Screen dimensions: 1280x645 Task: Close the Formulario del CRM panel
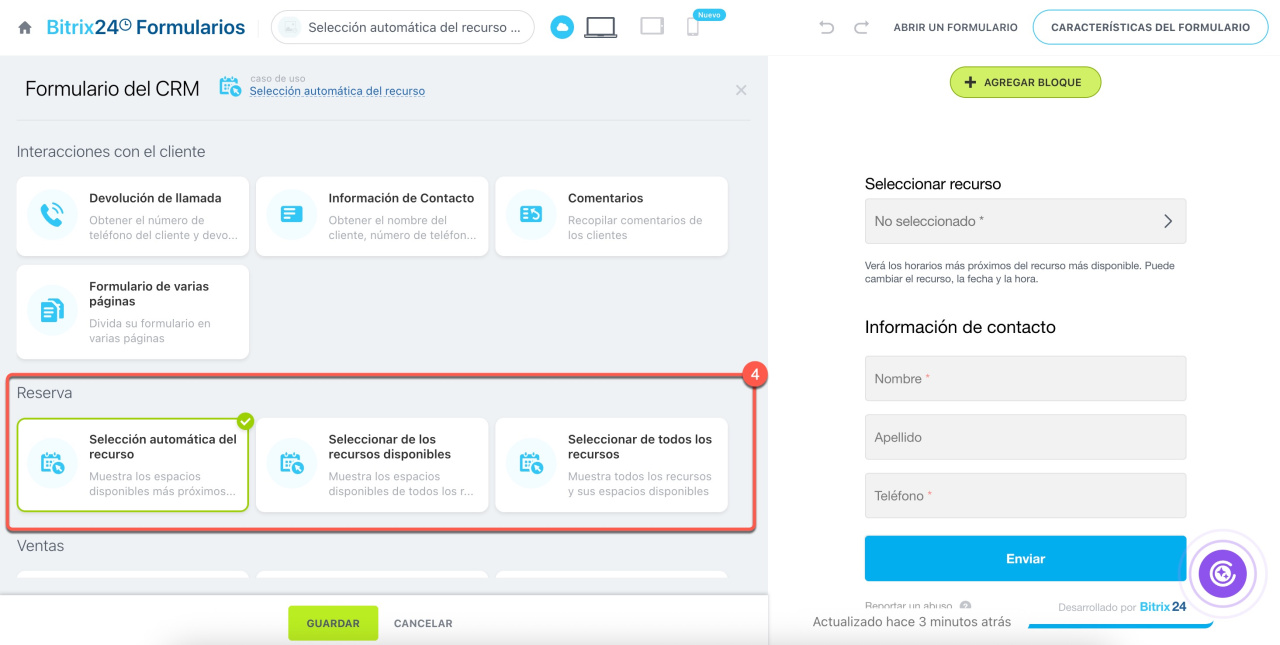(741, 90)
